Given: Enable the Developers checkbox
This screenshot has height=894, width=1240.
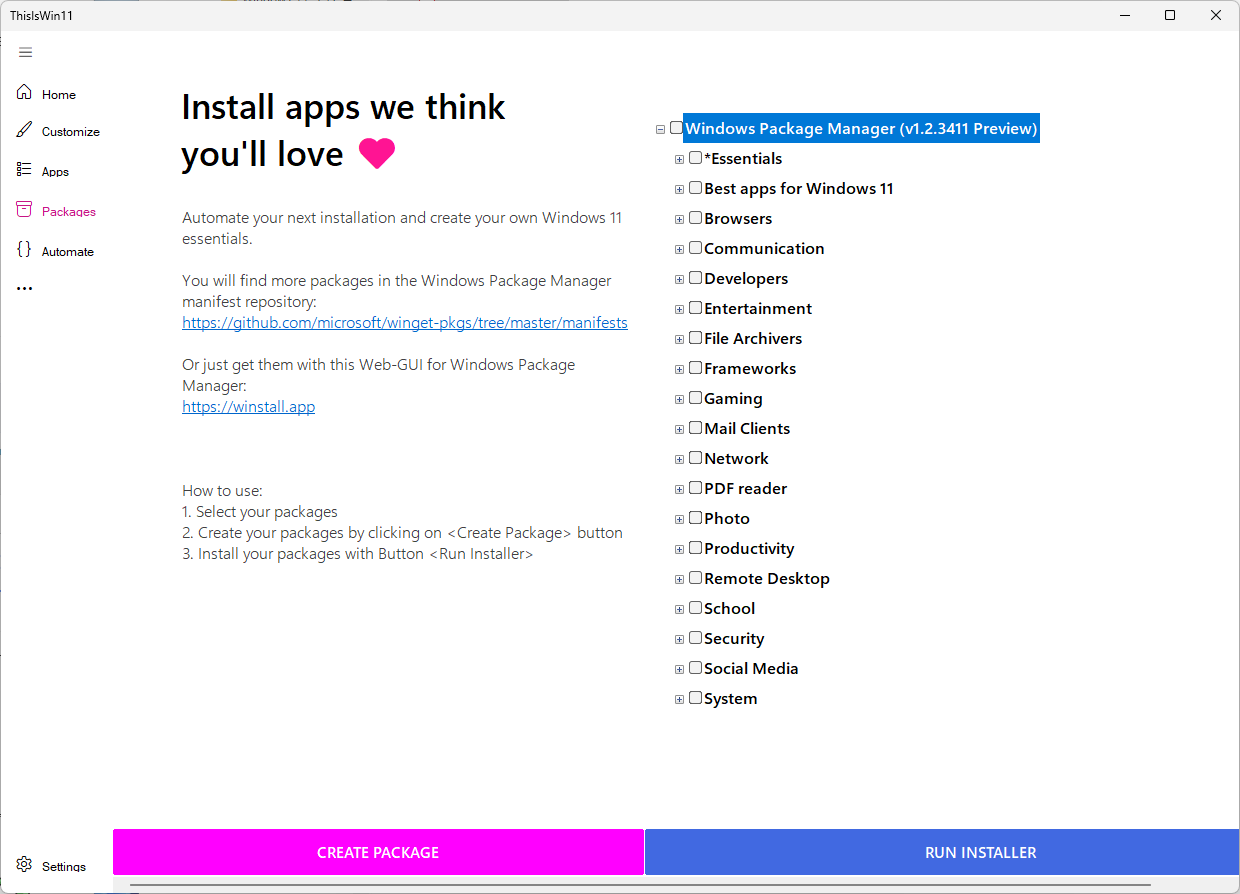Looking at the screenshot, I should point(696,278).
